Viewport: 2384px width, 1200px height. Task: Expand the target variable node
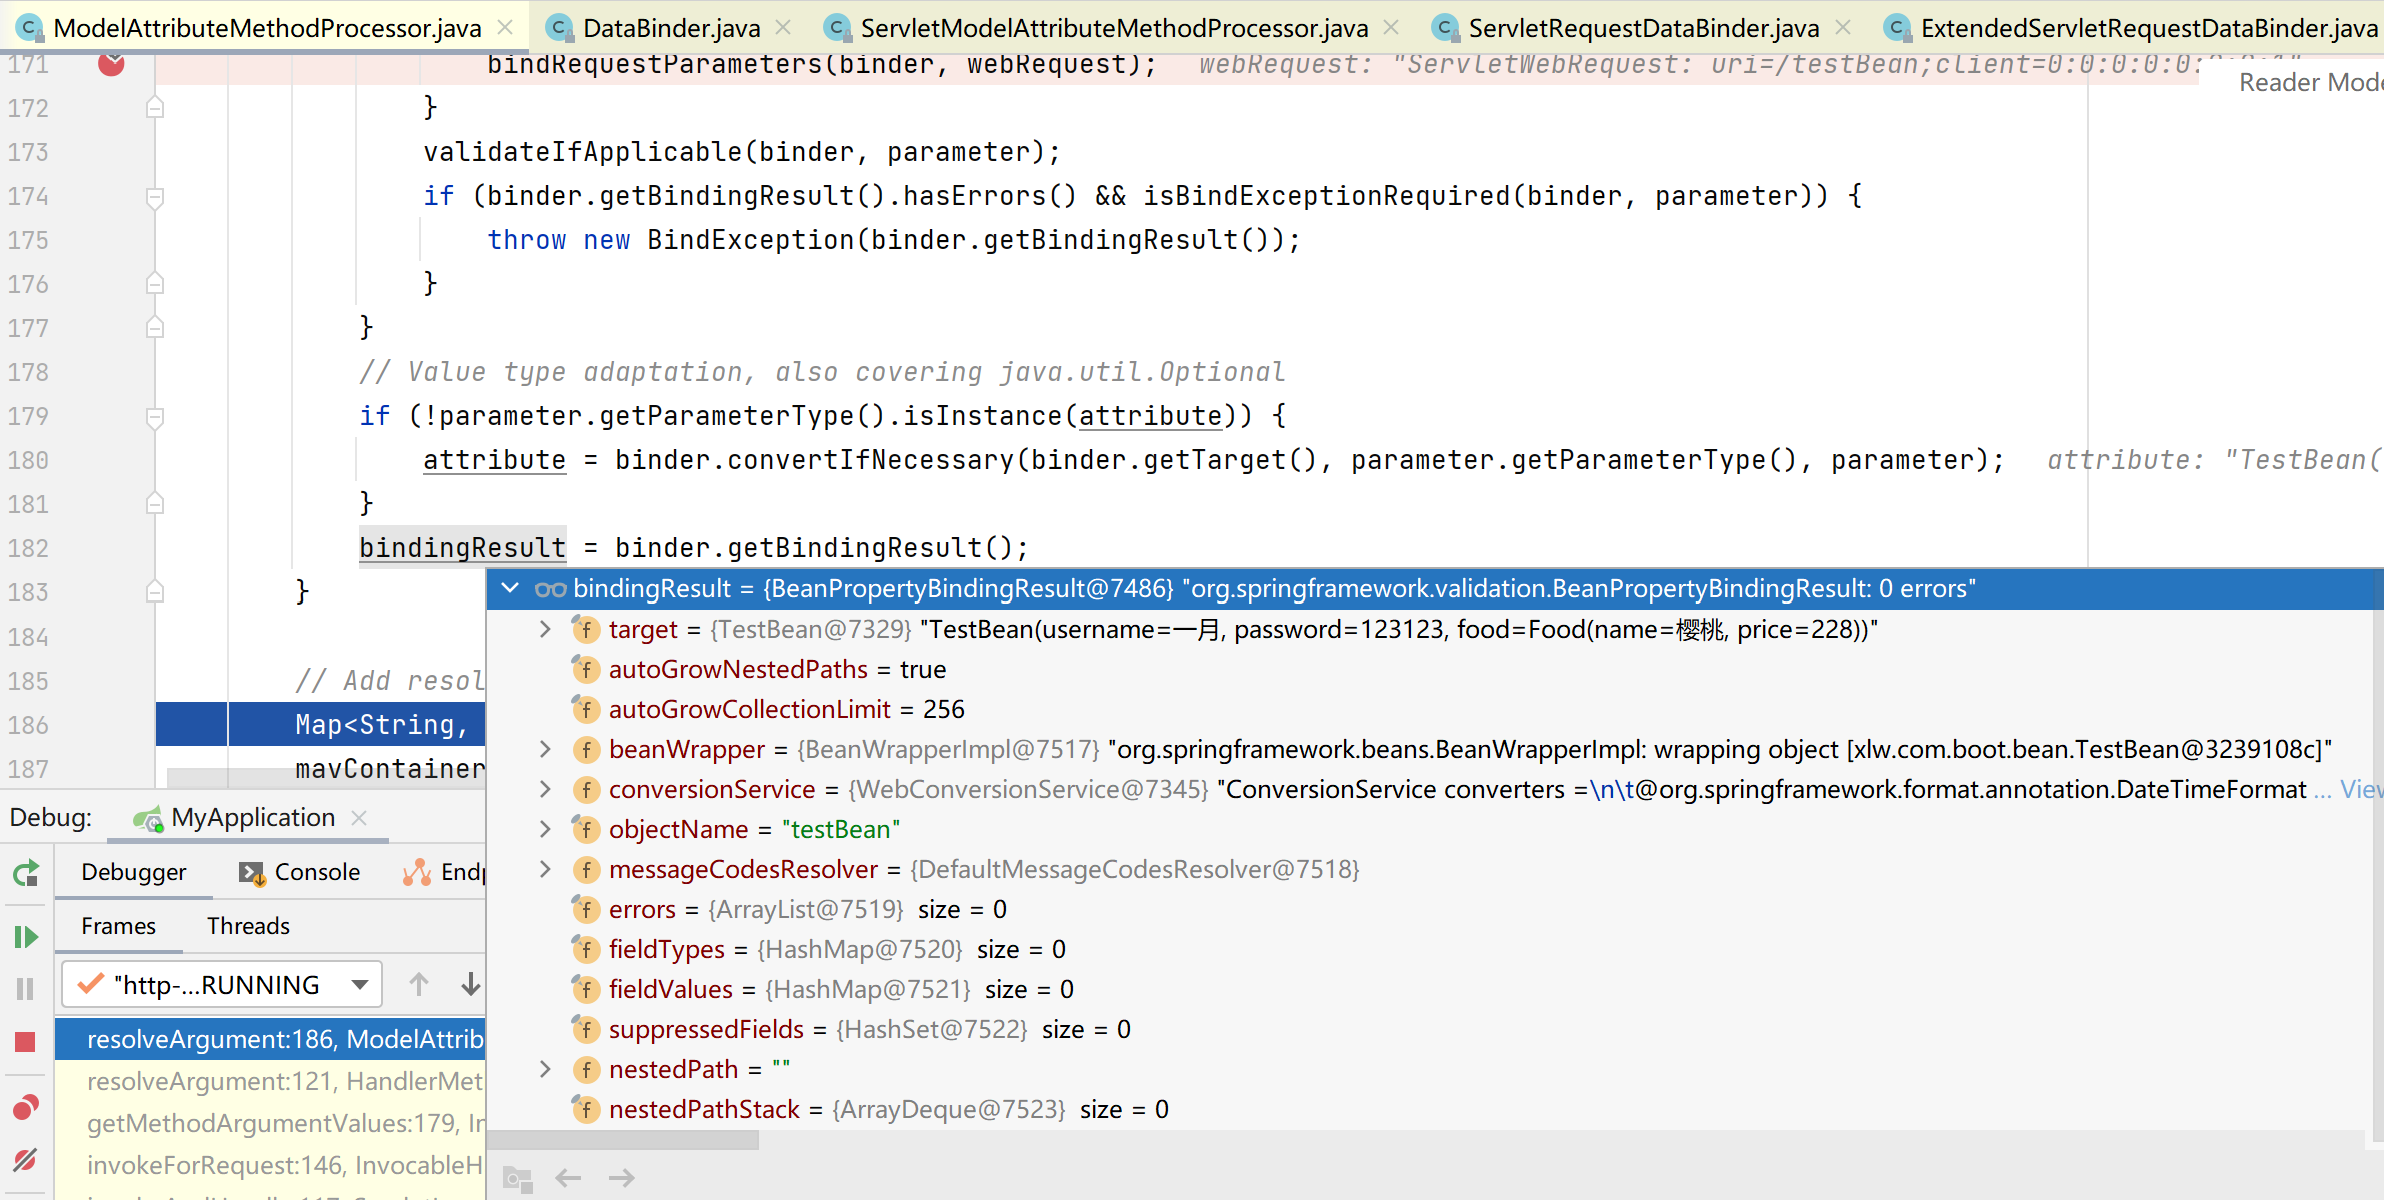545,629
